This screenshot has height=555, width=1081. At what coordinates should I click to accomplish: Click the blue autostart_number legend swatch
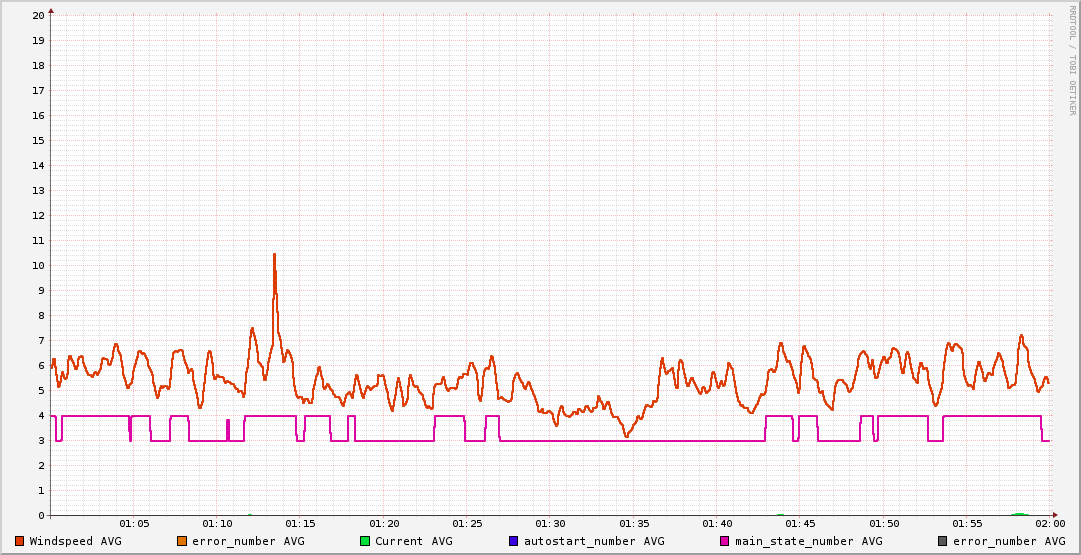[x=514, y=541]
